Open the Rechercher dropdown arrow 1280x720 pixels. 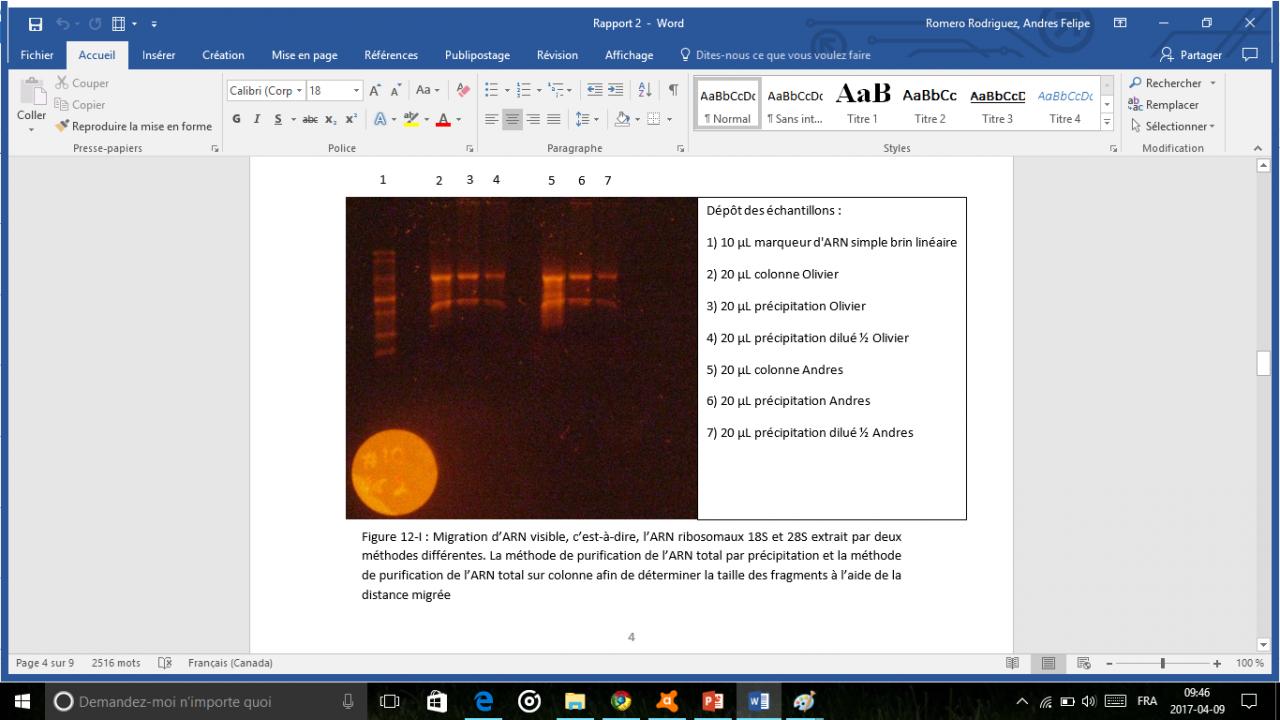[x=1213, y=84]
